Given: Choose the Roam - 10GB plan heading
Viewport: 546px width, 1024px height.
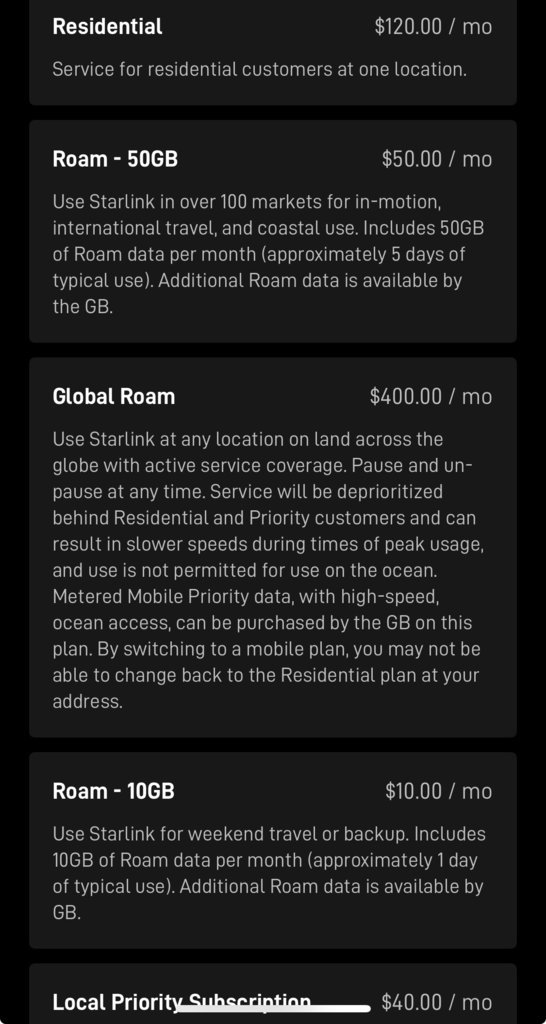Looking at the screenshot, I should tap(114, 792).
